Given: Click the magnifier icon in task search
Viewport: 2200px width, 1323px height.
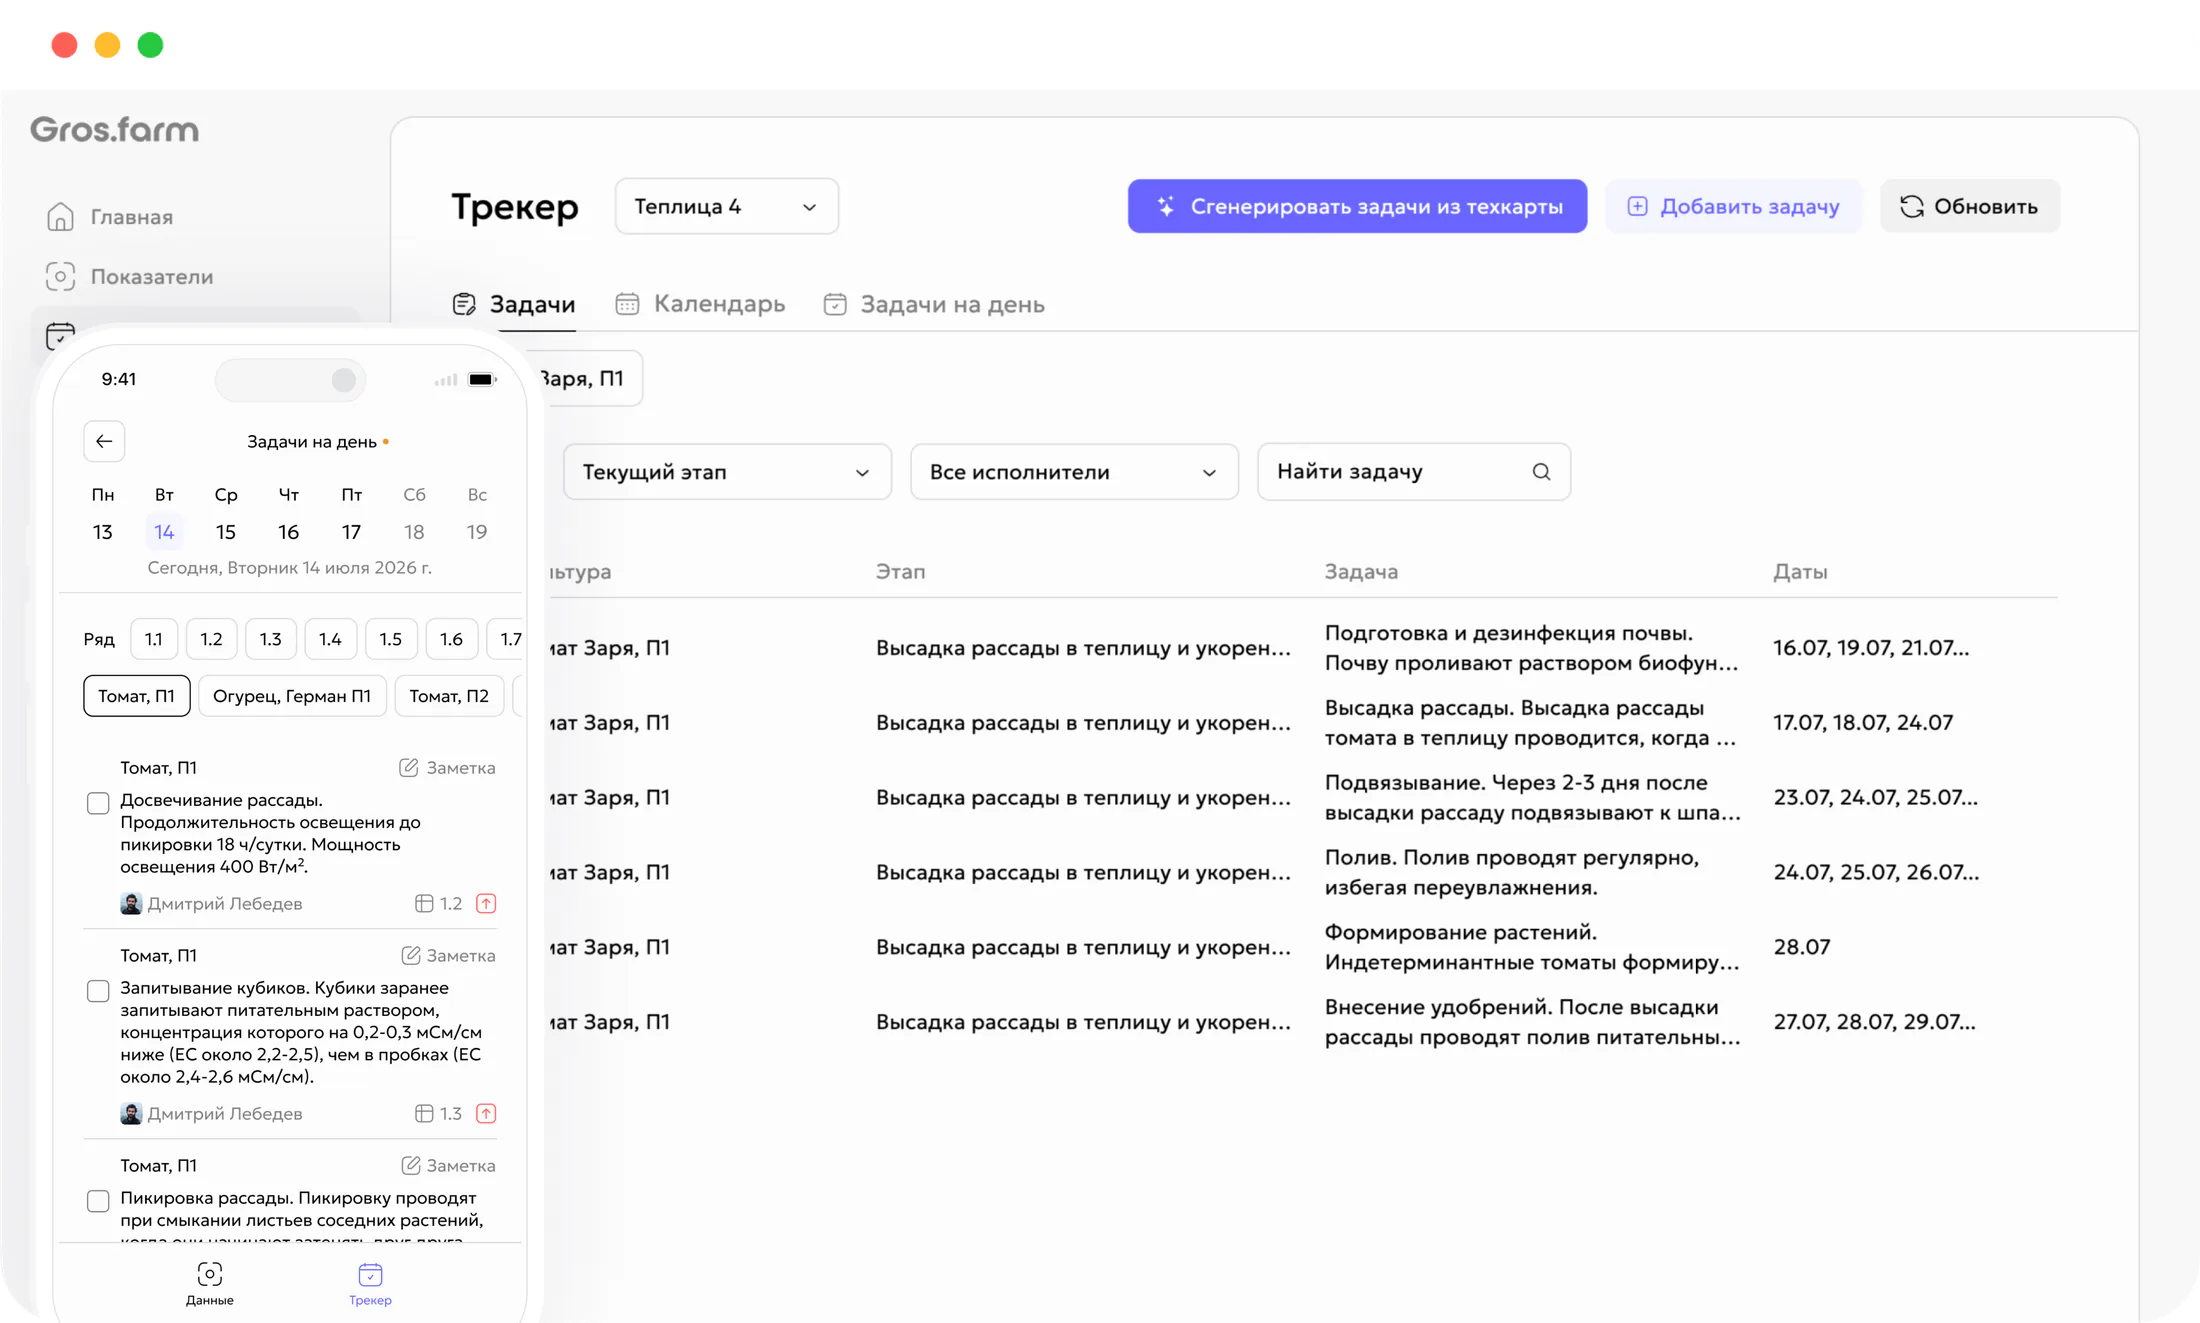Looking at the screenshot, I should (1541, 472).
